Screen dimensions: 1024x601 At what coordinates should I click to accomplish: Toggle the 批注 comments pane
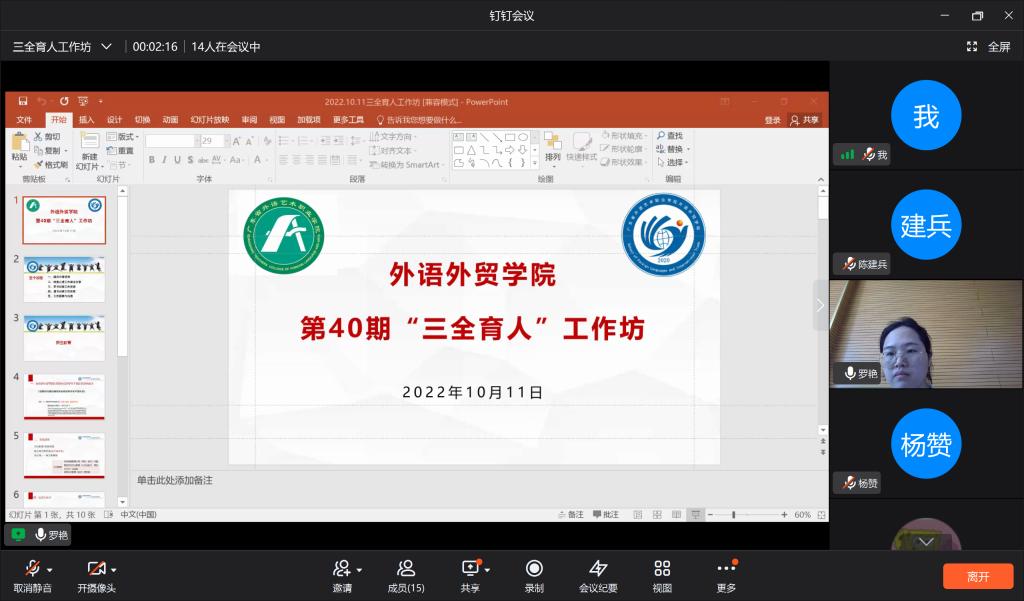tap(605, 514)
